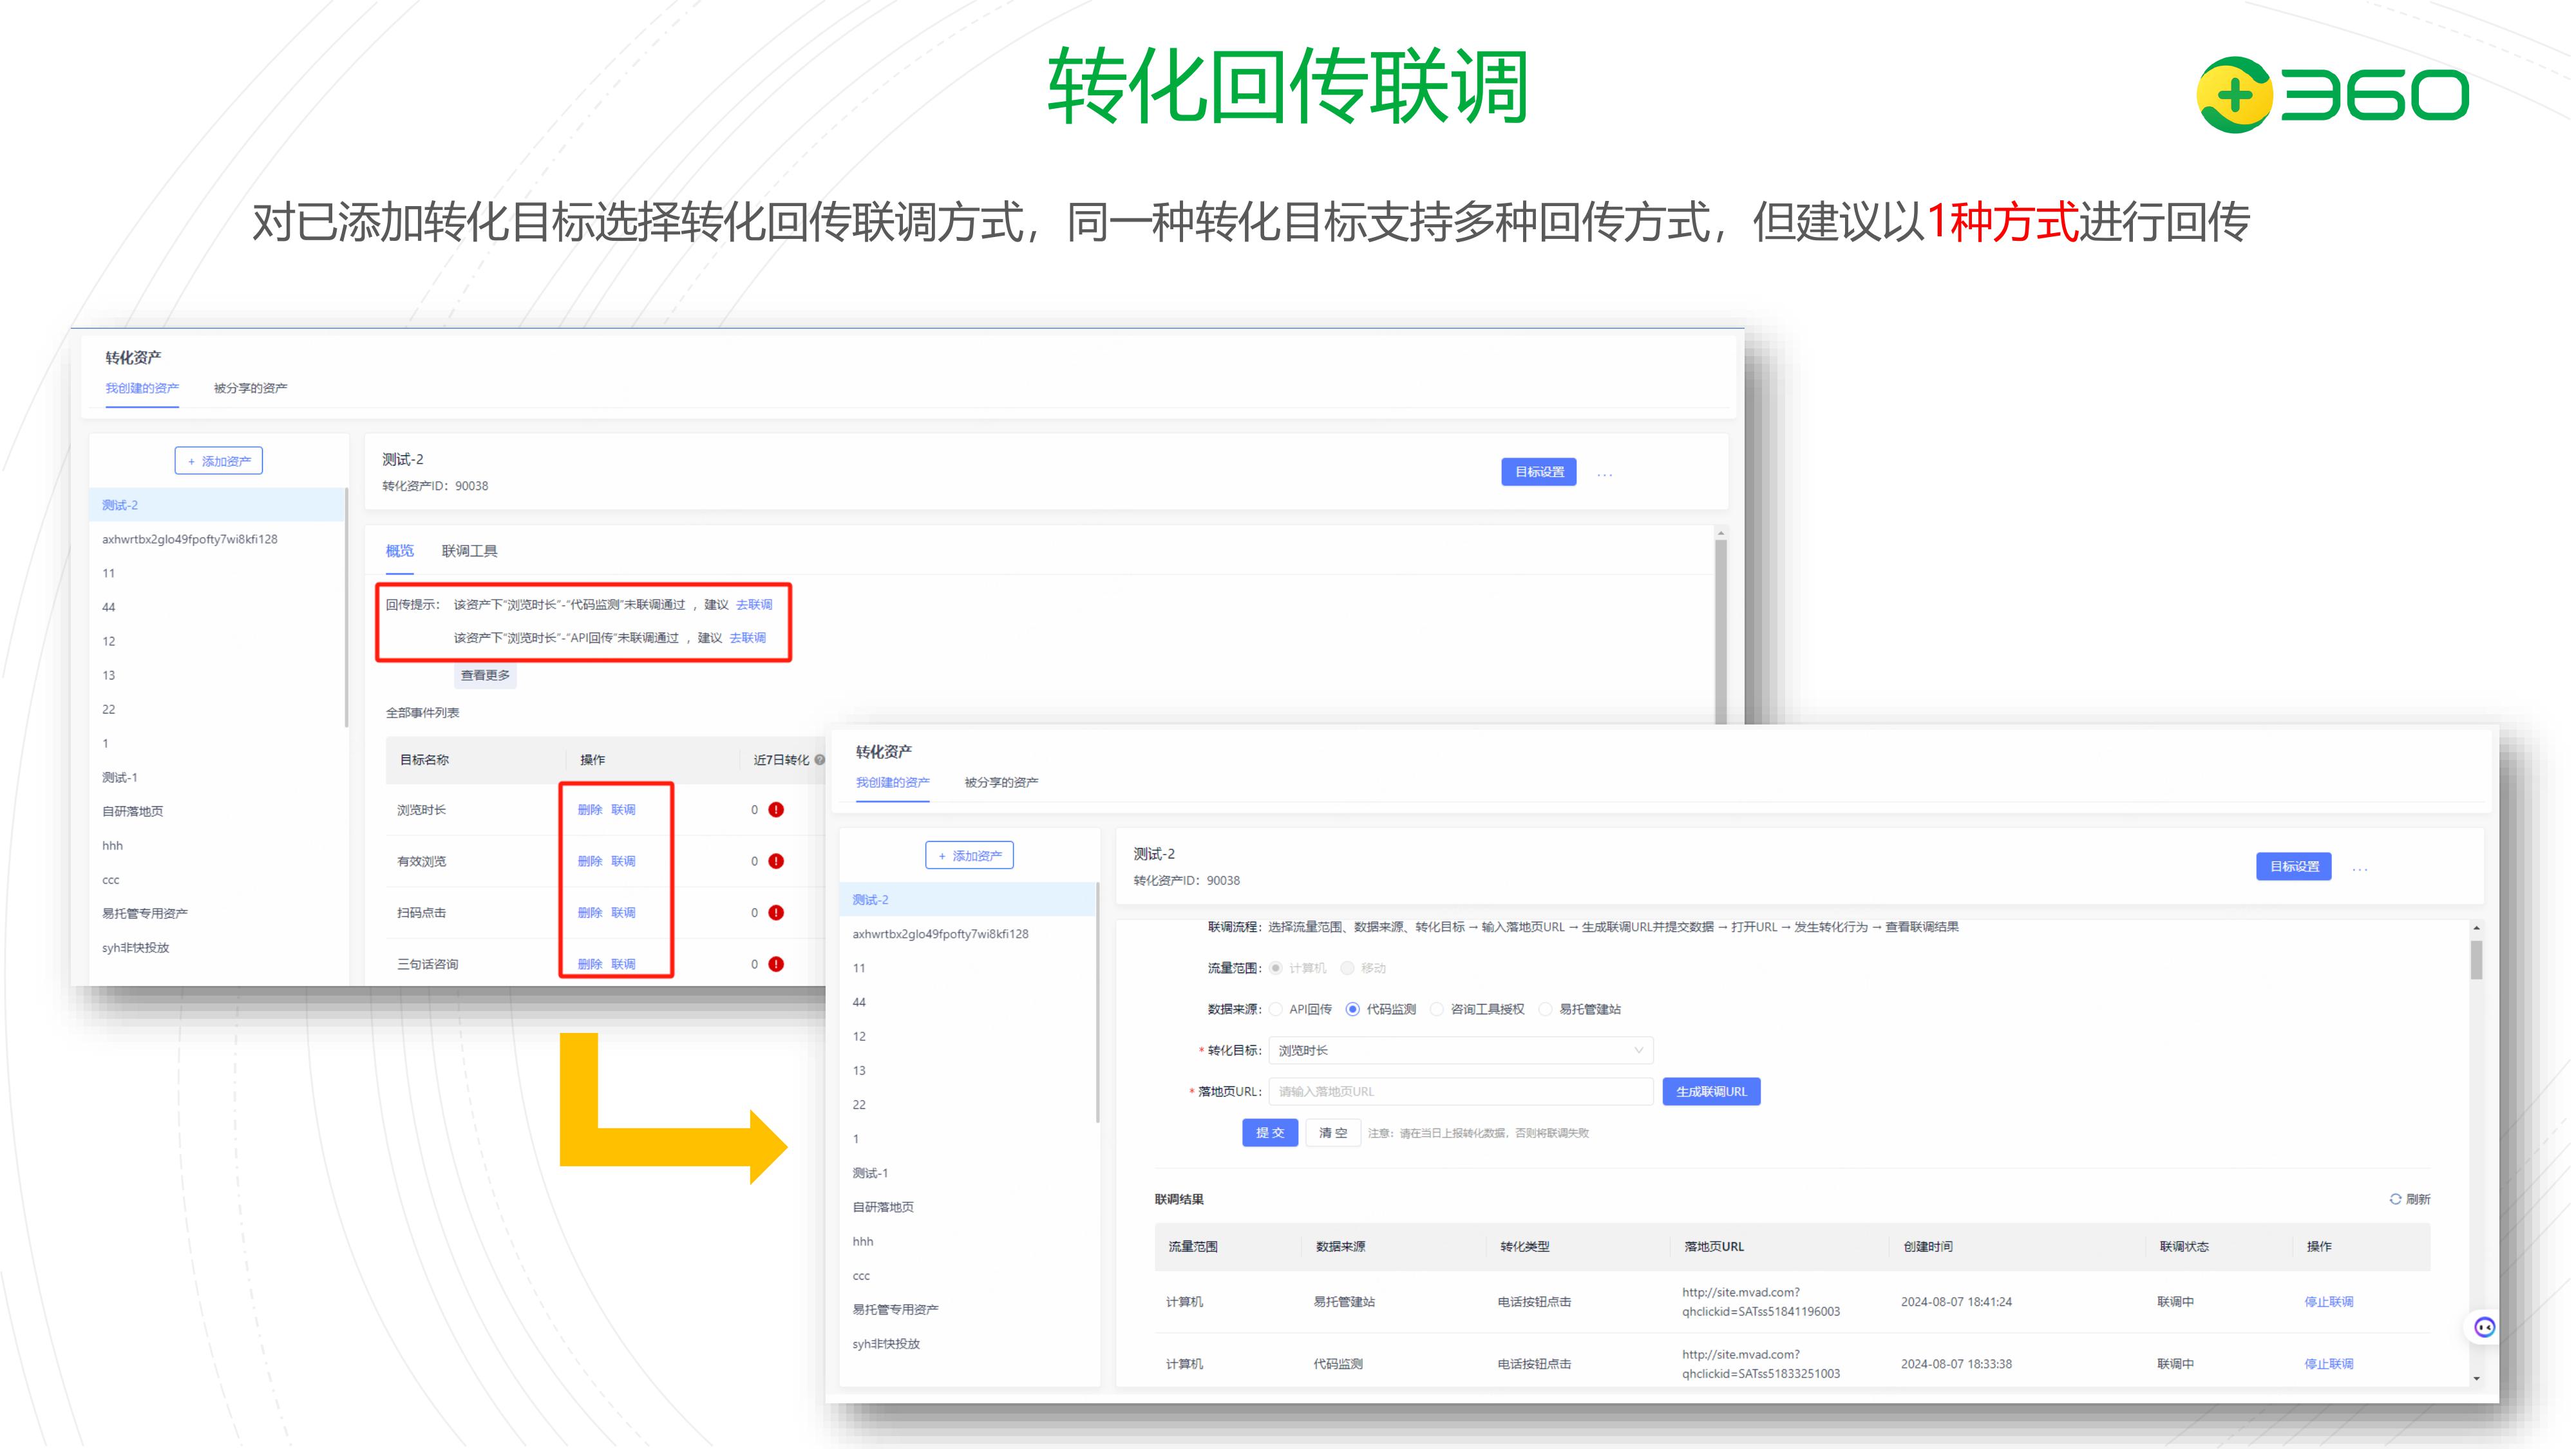2576x1449 pixels.
Task: Click the red alert icon in 浏览时长 row
Action: click(776, 810)
